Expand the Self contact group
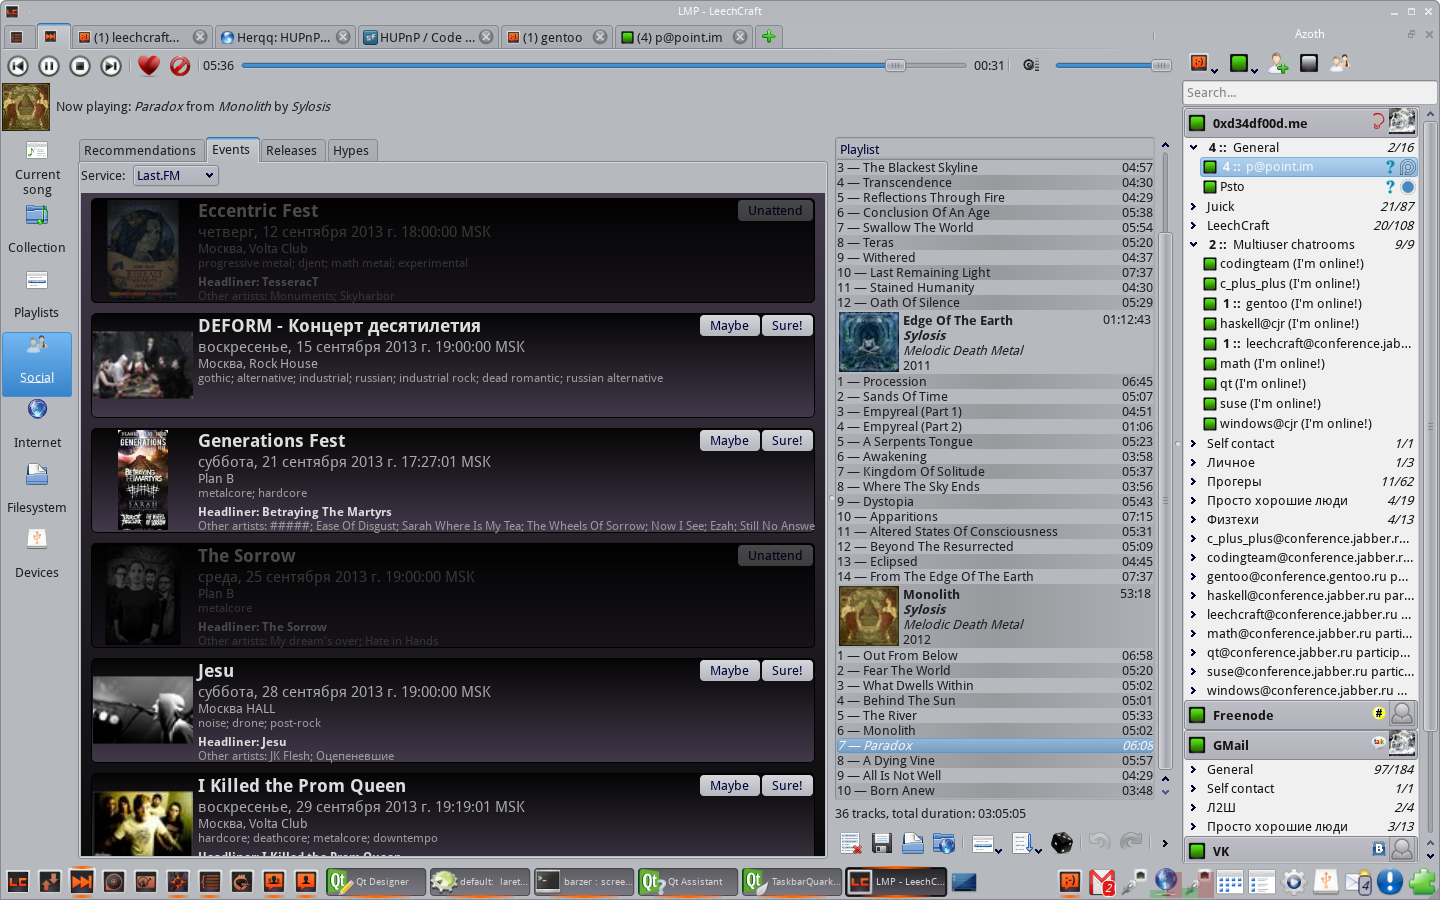Screen dimensions: 1440x900 point(1194,444)
